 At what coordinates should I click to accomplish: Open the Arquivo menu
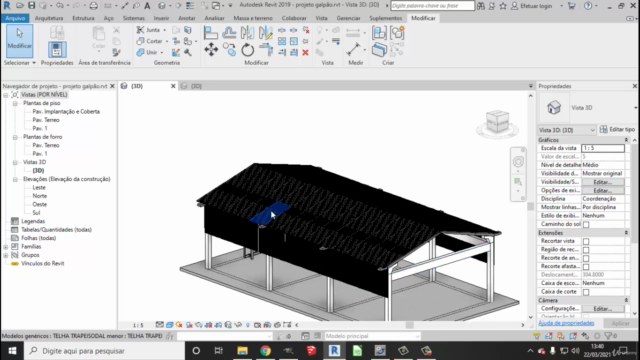tap(15, 18)
